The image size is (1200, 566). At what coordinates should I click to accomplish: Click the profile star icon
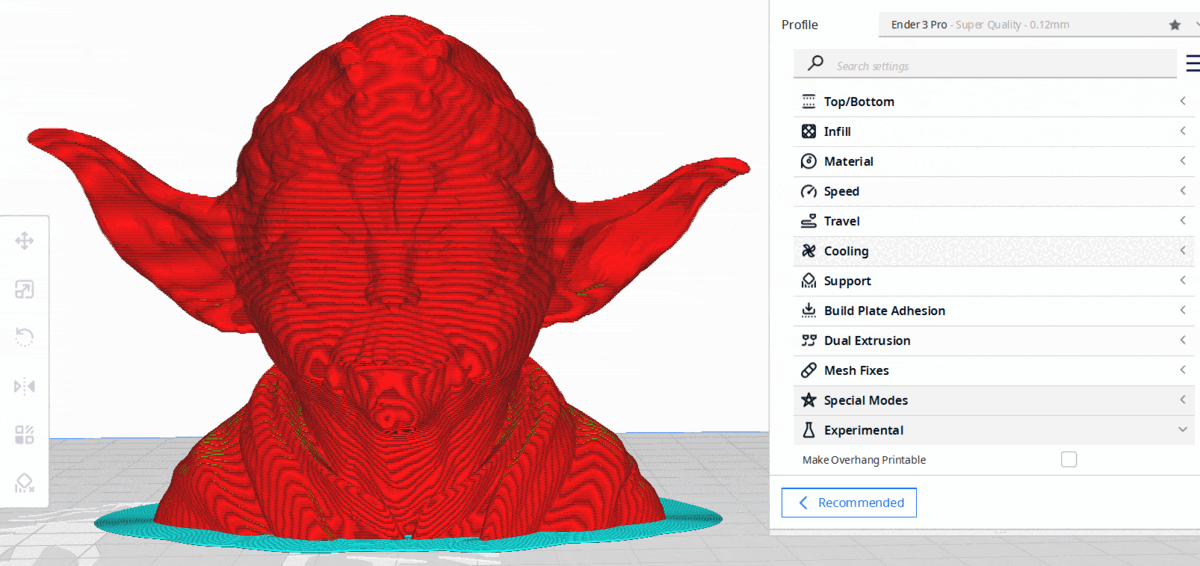click(1175, 25)
